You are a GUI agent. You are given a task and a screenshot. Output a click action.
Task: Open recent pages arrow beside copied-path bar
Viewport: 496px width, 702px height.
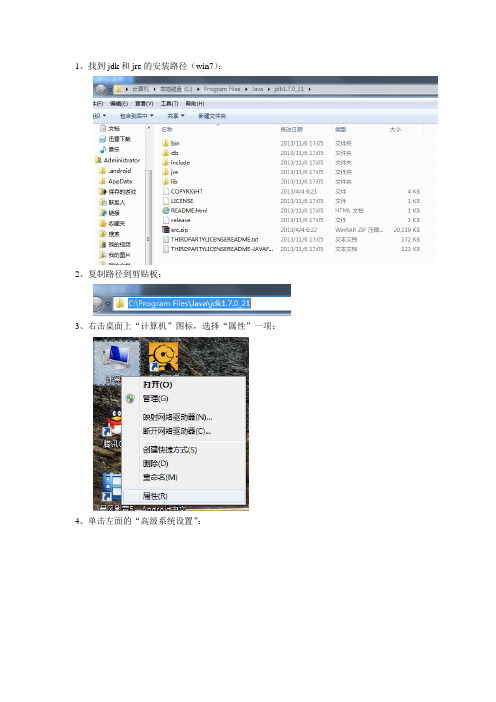pyautogui.click(x=108, y=304)
